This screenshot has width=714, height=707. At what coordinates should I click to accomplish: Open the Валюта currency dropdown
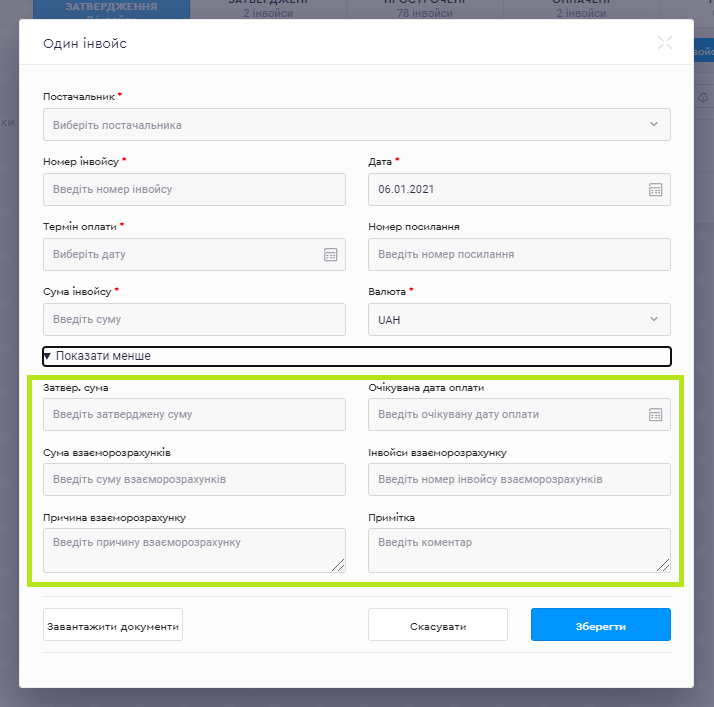[x=518, y=320]
